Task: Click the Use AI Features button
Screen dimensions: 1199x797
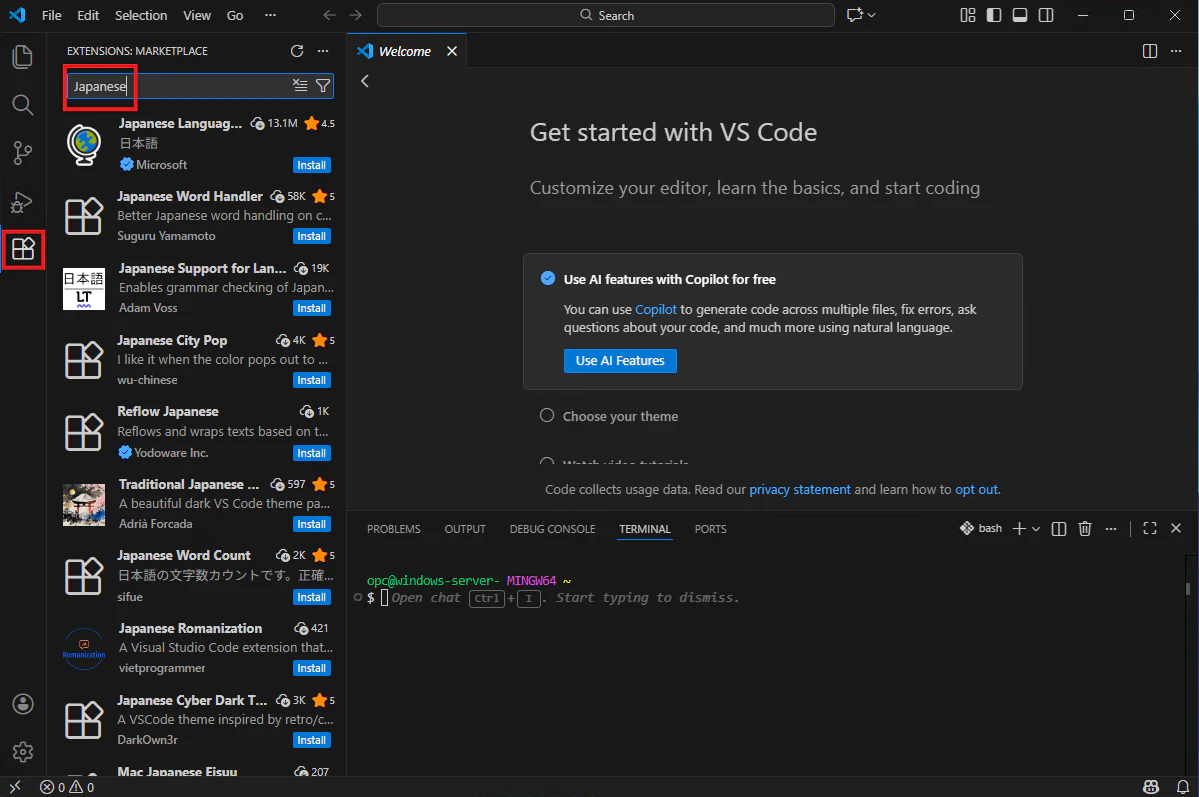Action: coord(620,361)
